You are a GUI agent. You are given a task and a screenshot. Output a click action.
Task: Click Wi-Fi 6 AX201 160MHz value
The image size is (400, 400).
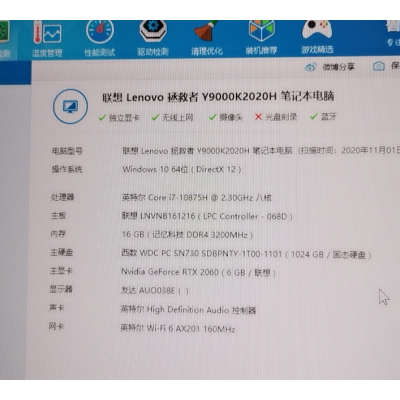pos(178,329)
